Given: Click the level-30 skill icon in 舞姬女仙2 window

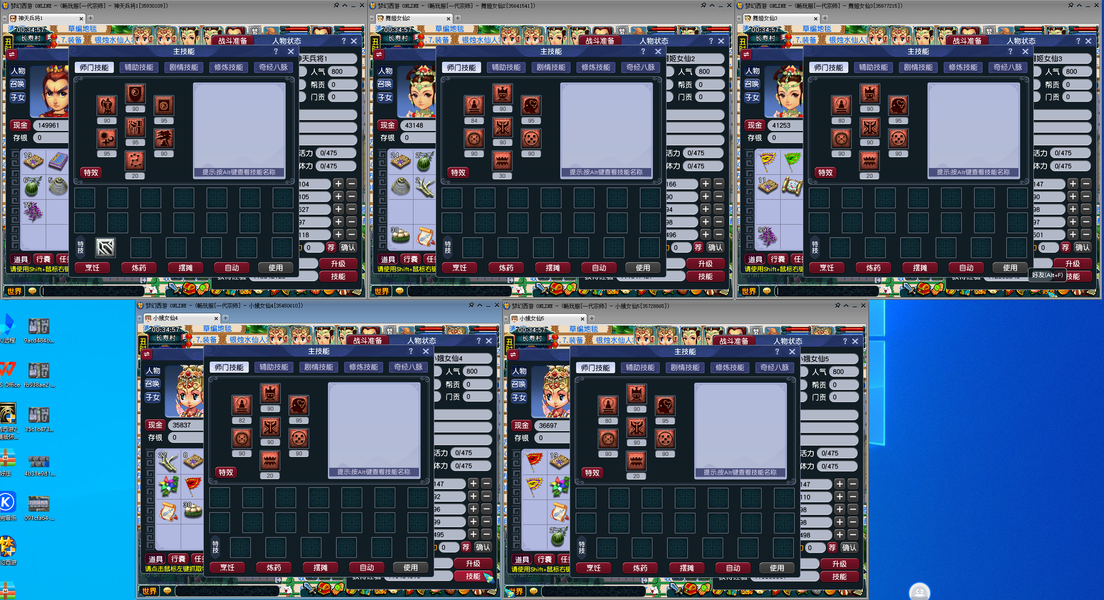Looking at the screenshot, I should click(x=502, y=161).
